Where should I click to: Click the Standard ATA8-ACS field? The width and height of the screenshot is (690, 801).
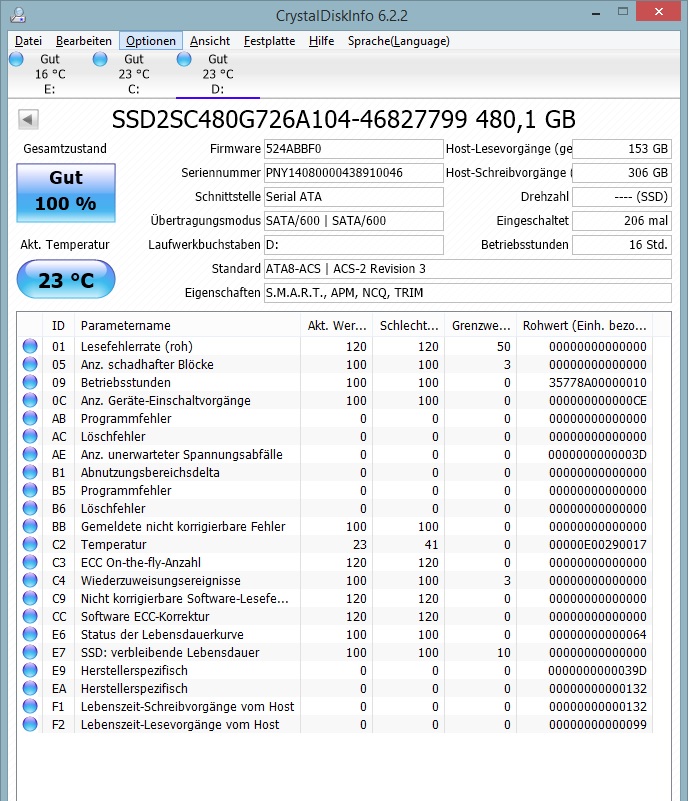tap(467, 269)
